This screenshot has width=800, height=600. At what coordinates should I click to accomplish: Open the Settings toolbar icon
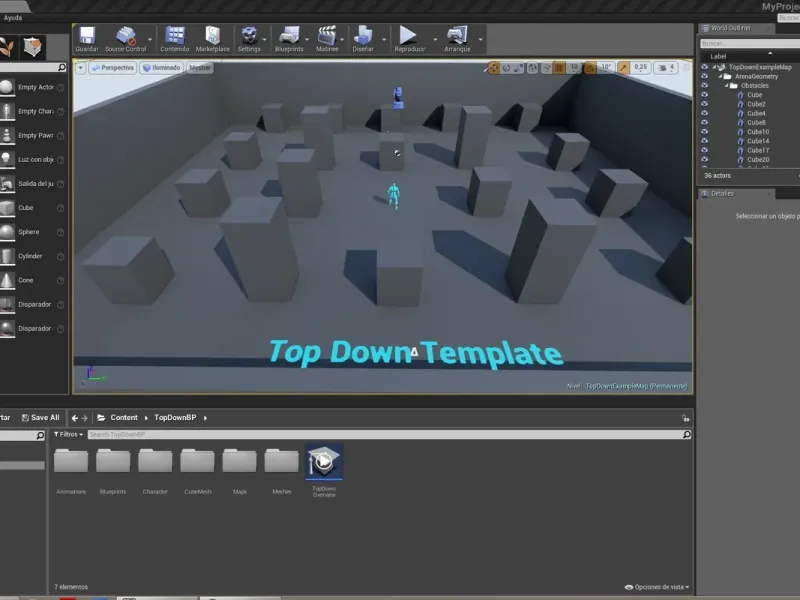(249, 39)
